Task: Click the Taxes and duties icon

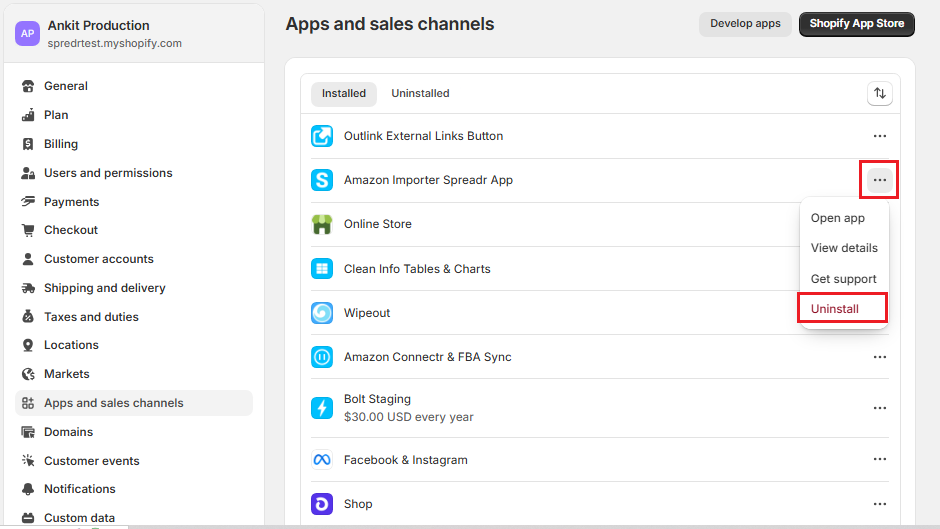Action: (x=28, y=317)
